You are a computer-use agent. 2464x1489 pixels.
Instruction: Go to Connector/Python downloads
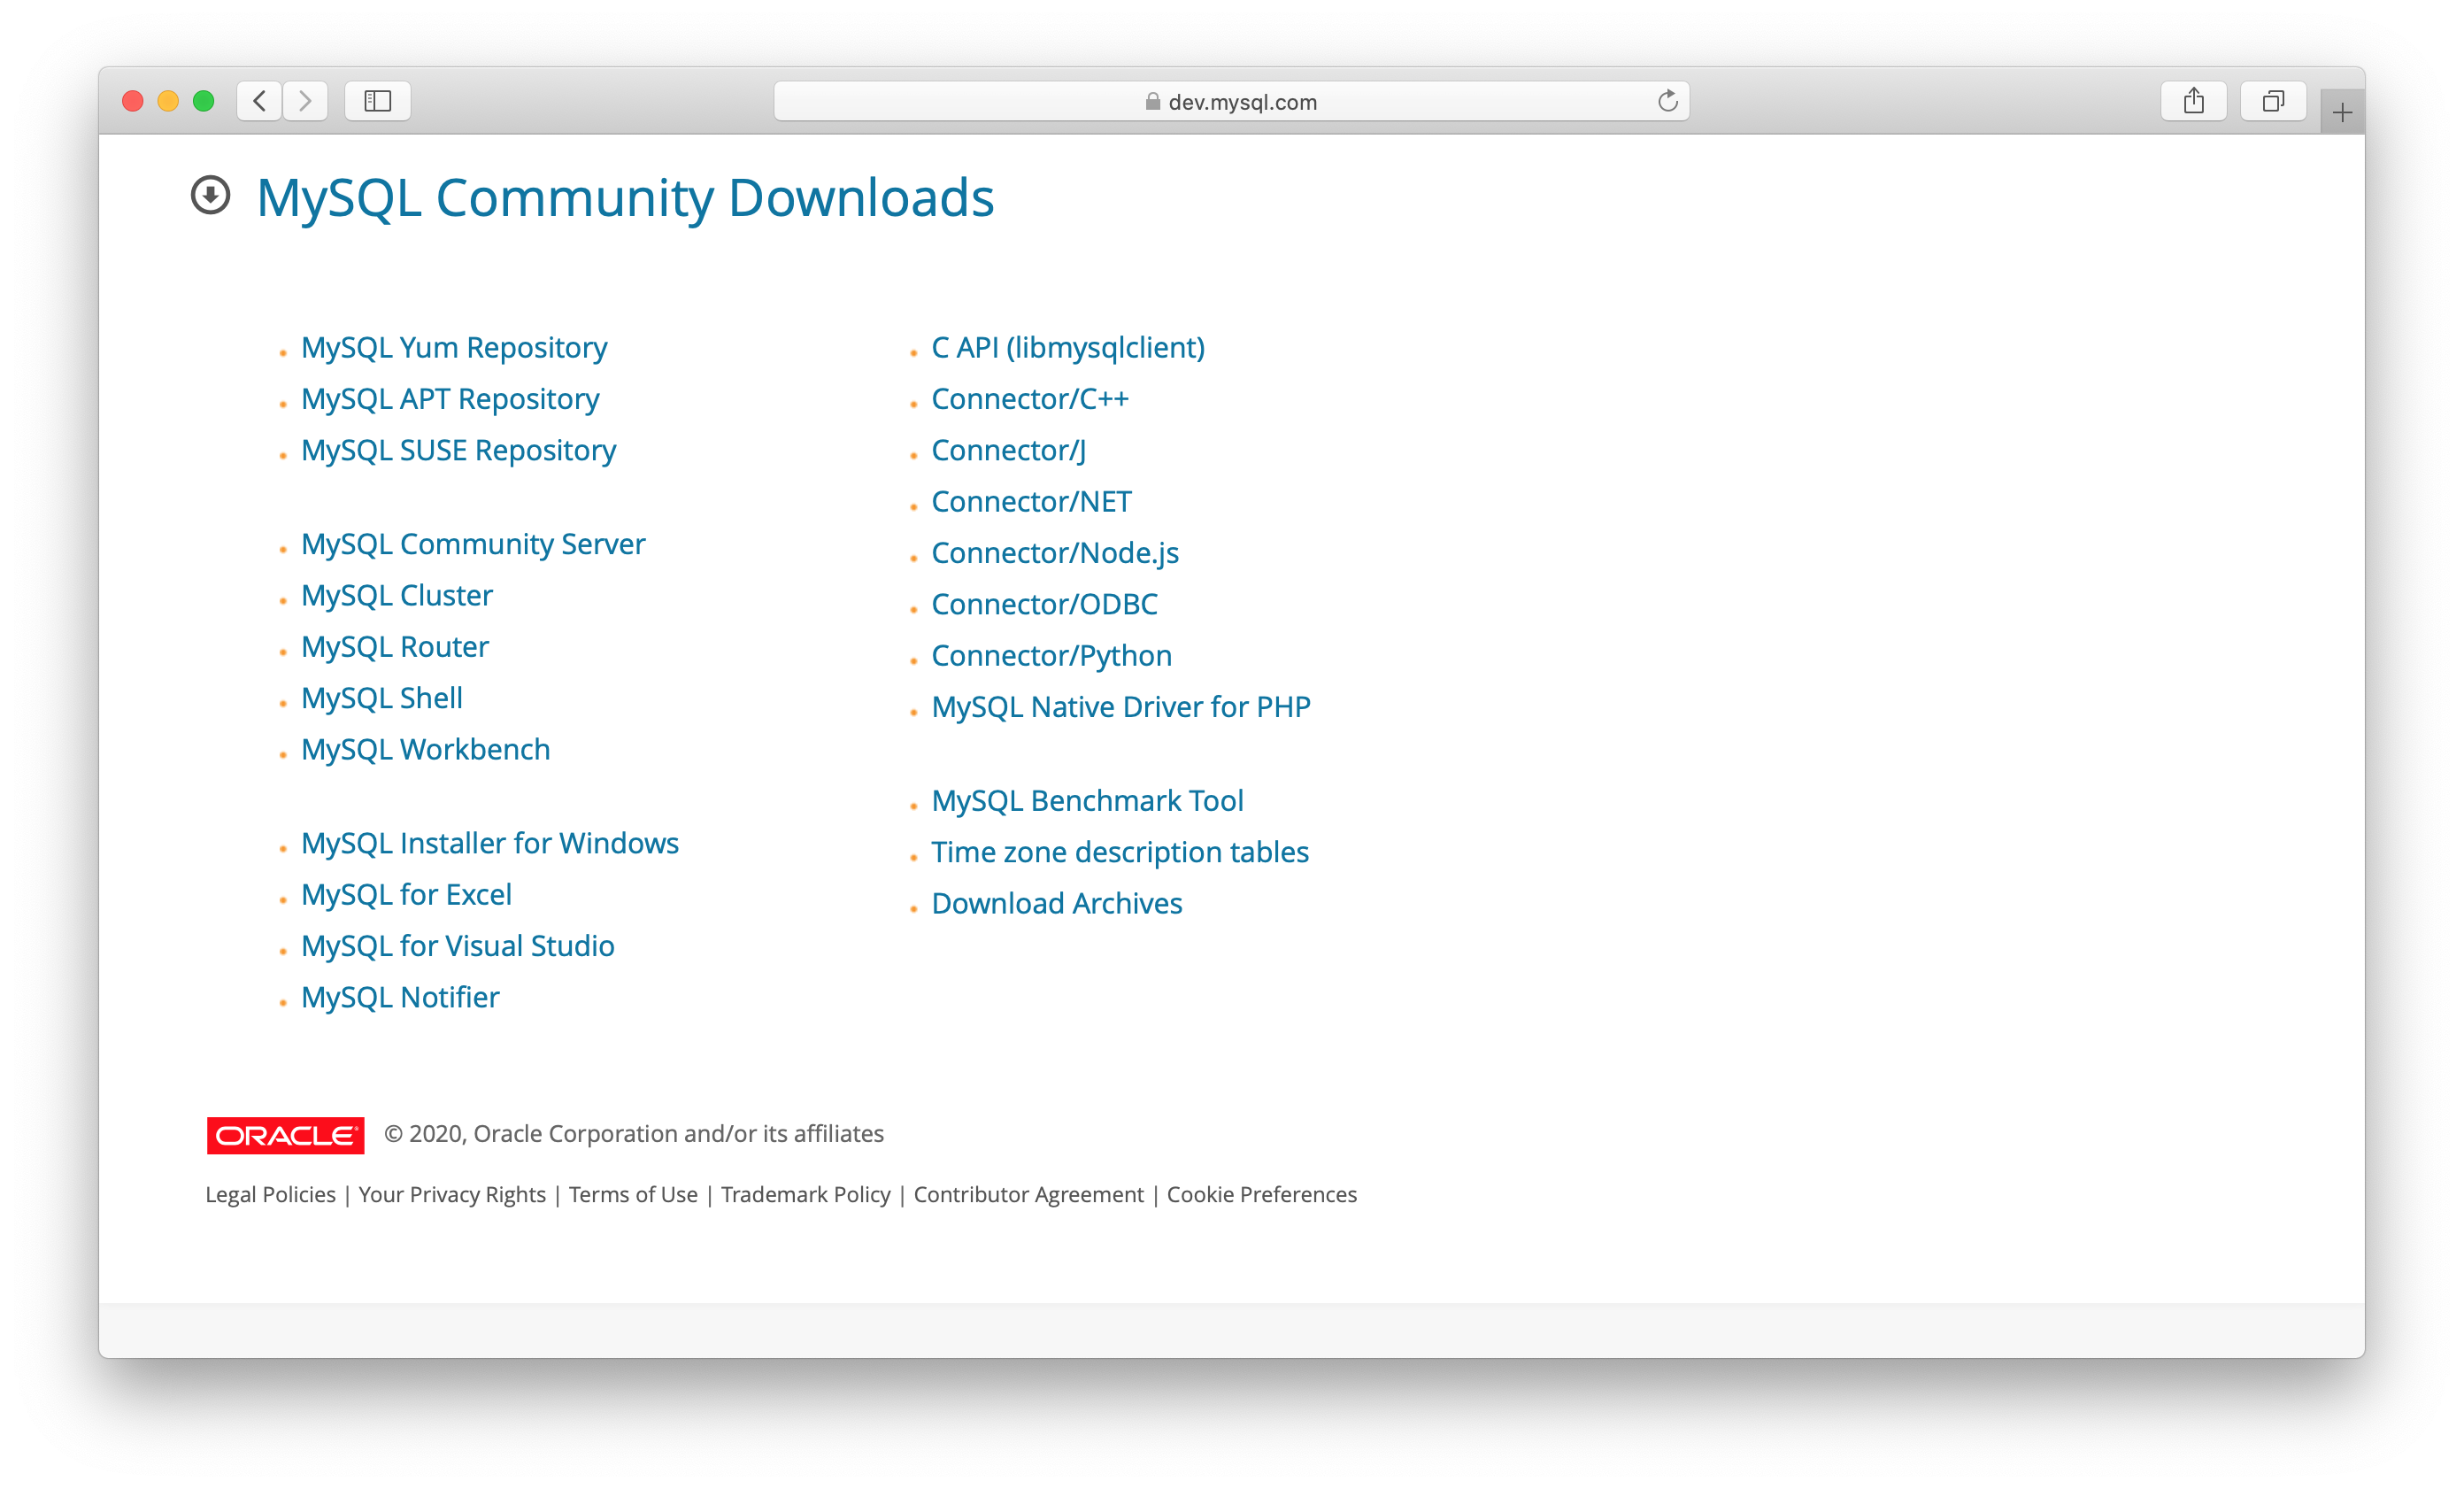click(1051, 655)
